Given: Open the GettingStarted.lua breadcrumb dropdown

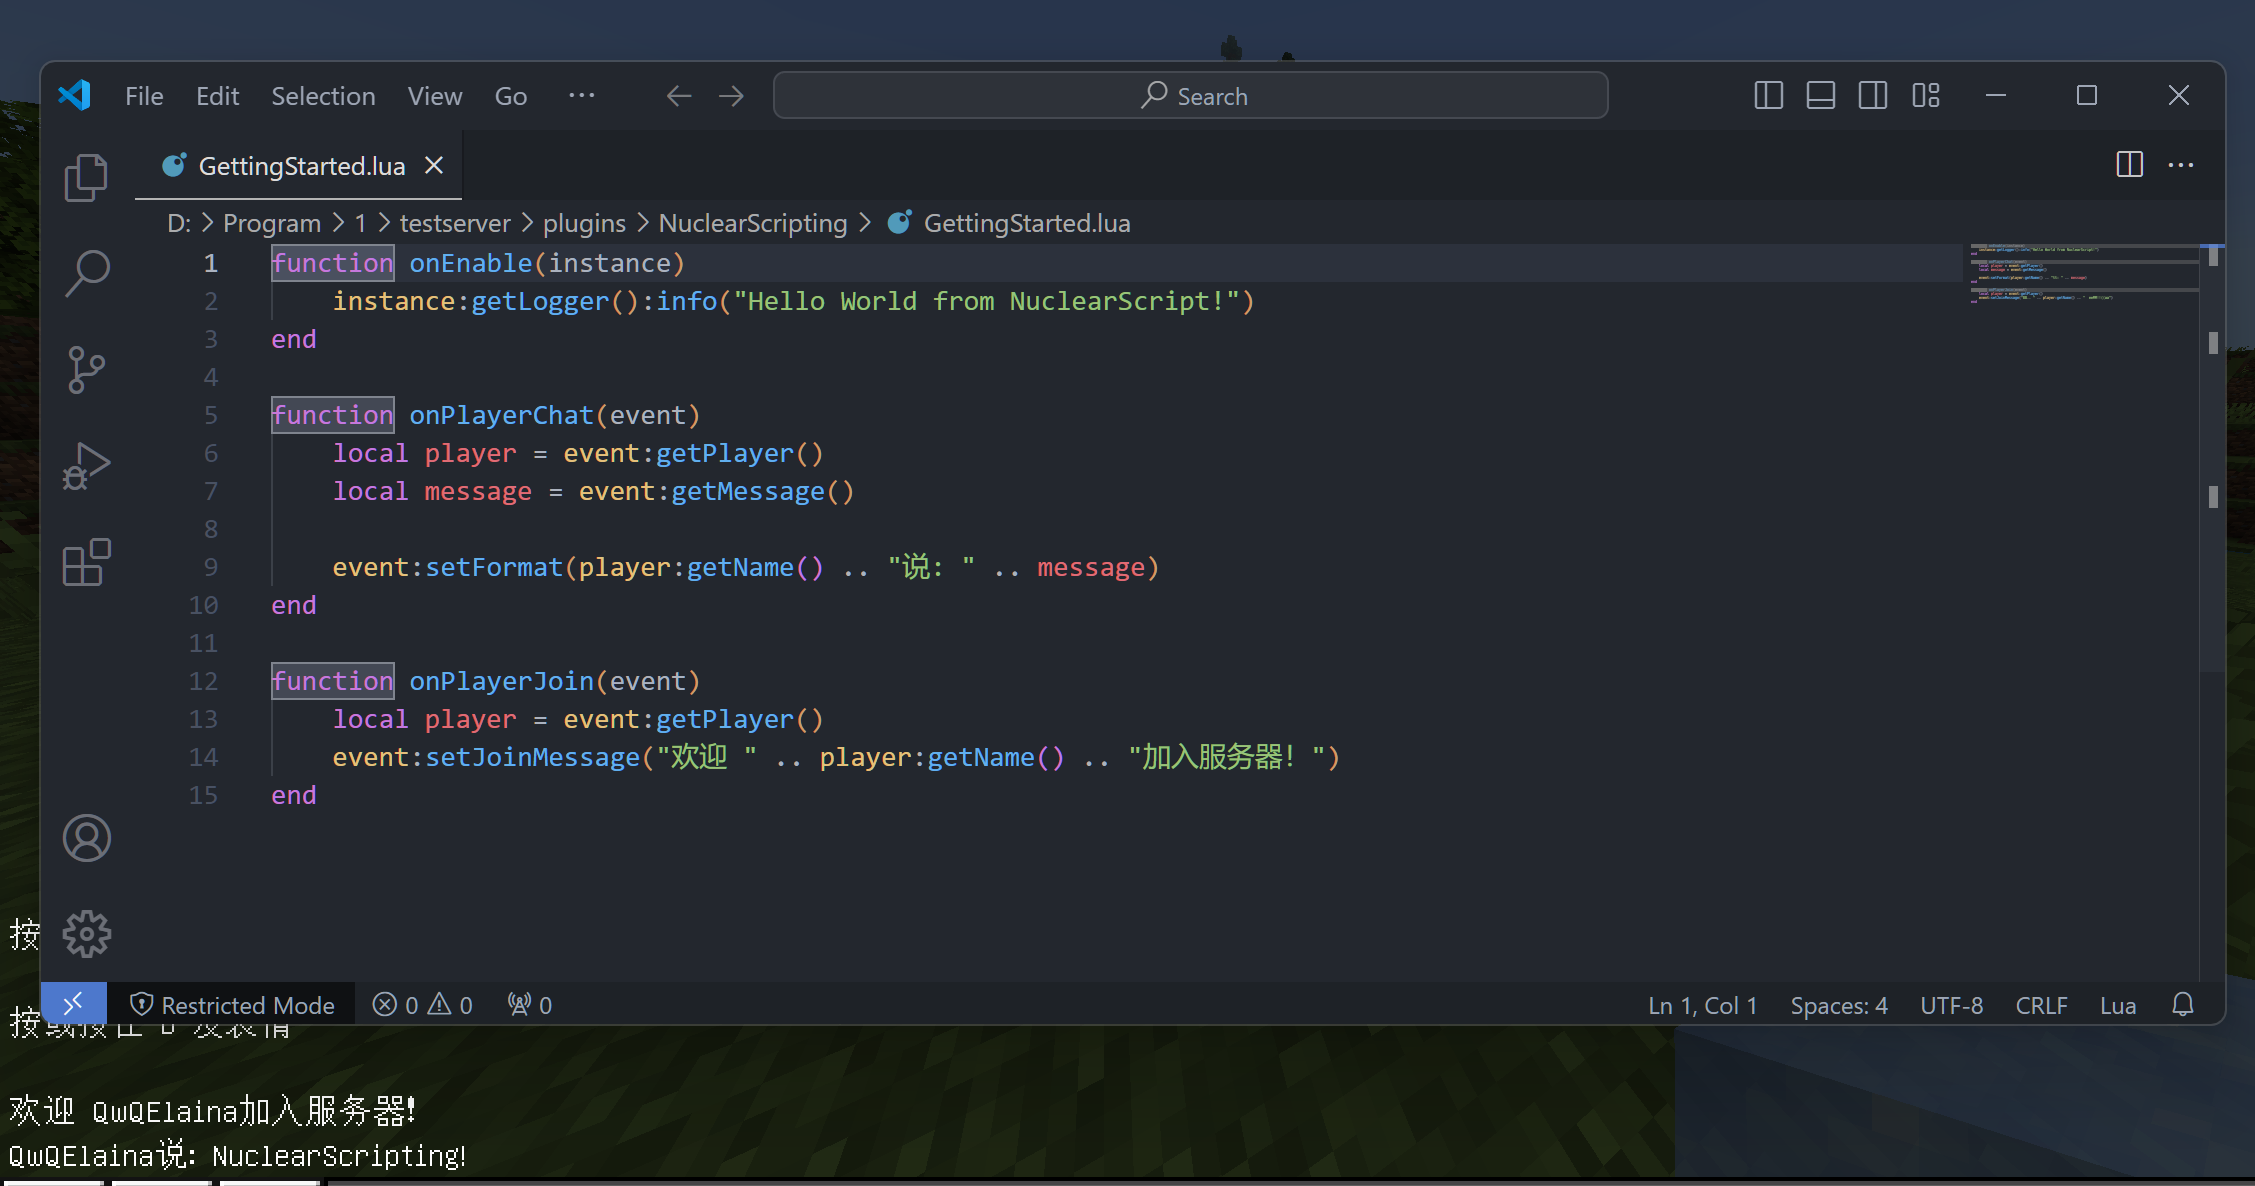Looking at the screenshot, I should [1010, 223].
